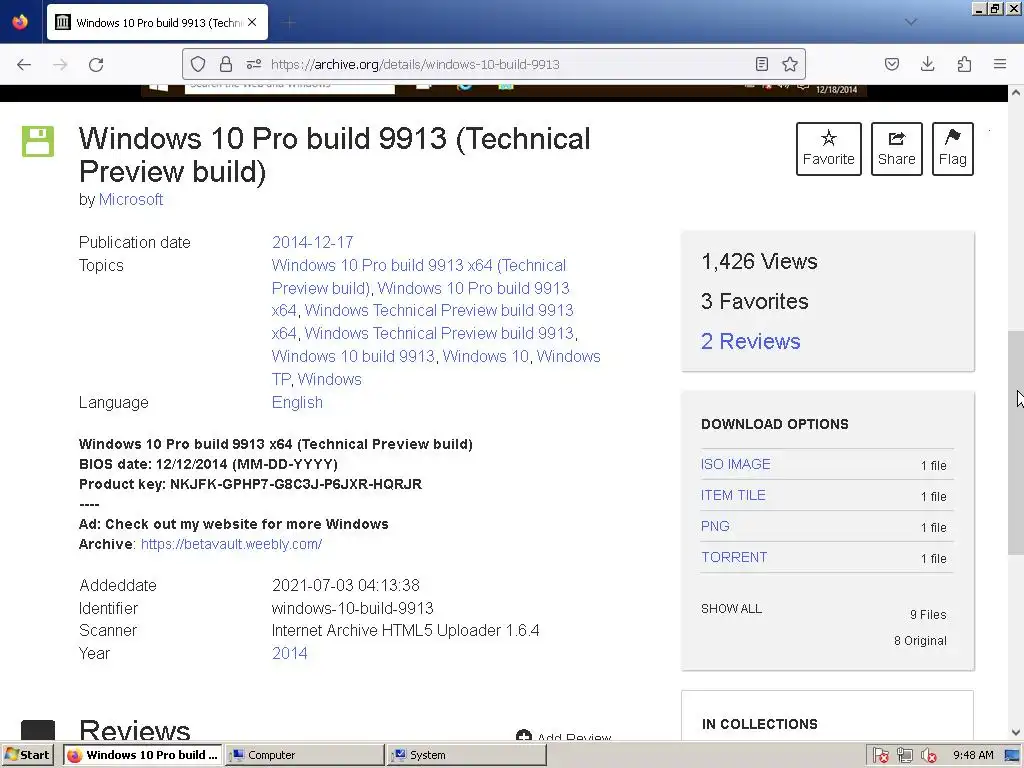Select the product key text line

tap(250, 485)
